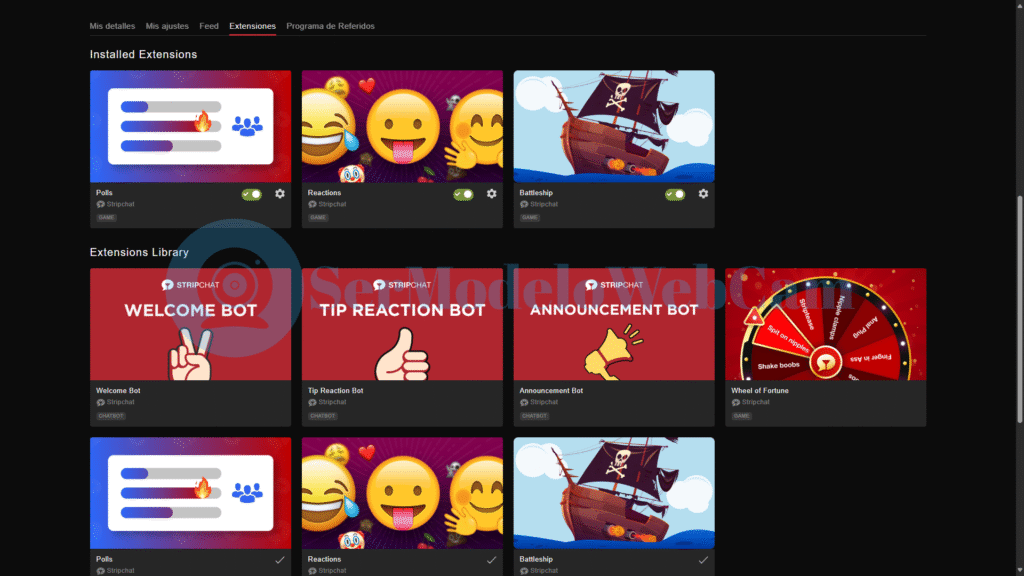Switch to Mis detalles tab
This screenshot has height=576, width=1024.
pyautogui.click(x=112, y=26)
